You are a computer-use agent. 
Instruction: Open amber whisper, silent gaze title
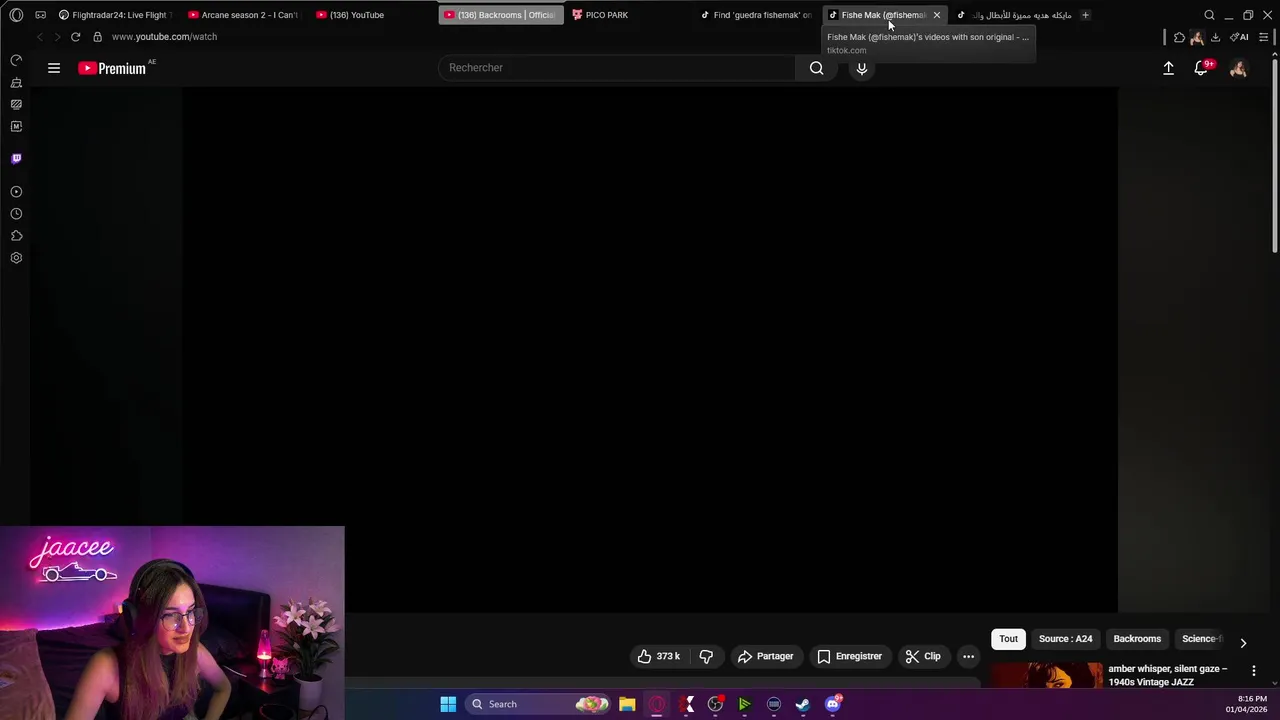point(1167,675)
